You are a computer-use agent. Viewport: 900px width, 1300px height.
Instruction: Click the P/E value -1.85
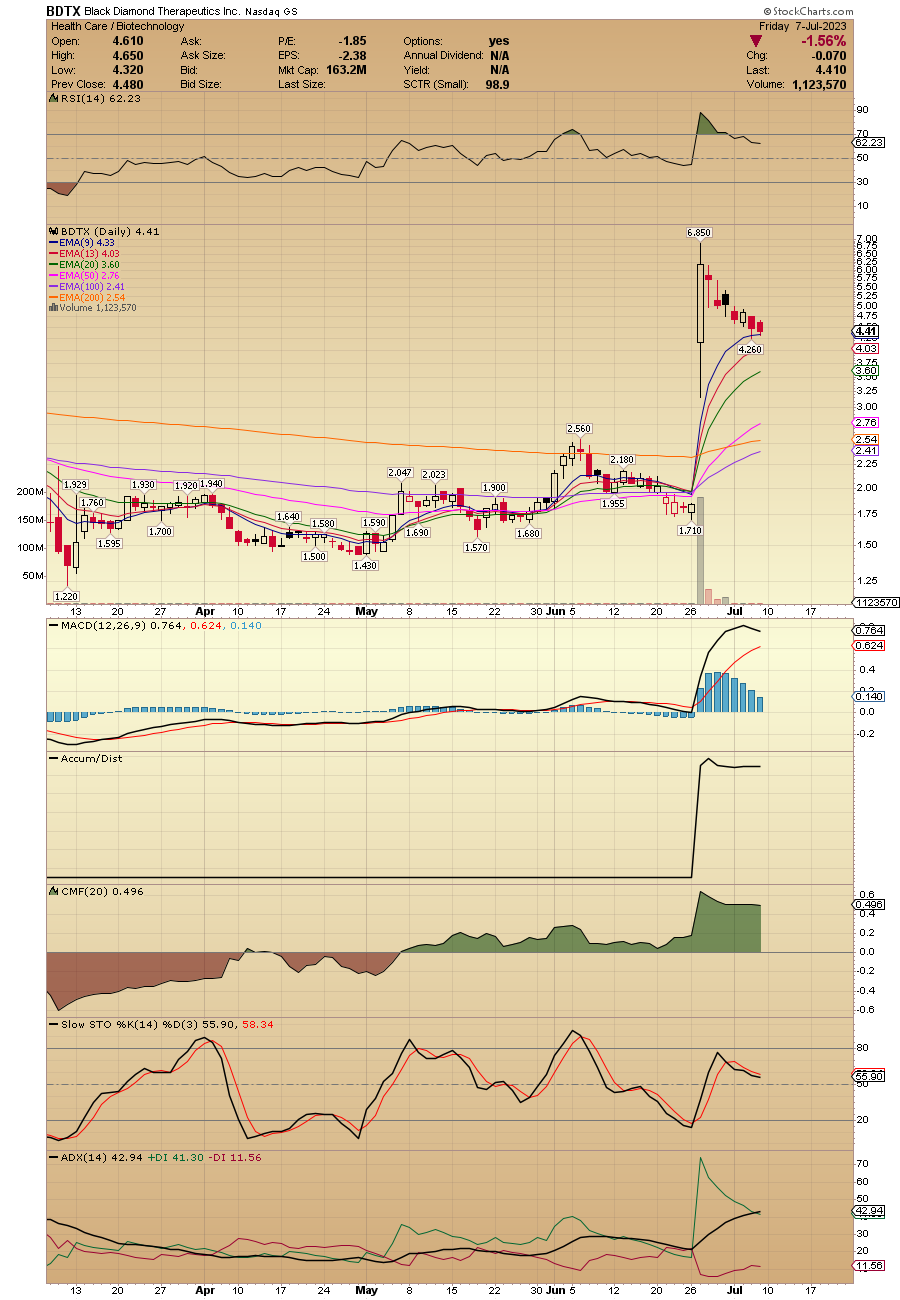click(353, 41)
